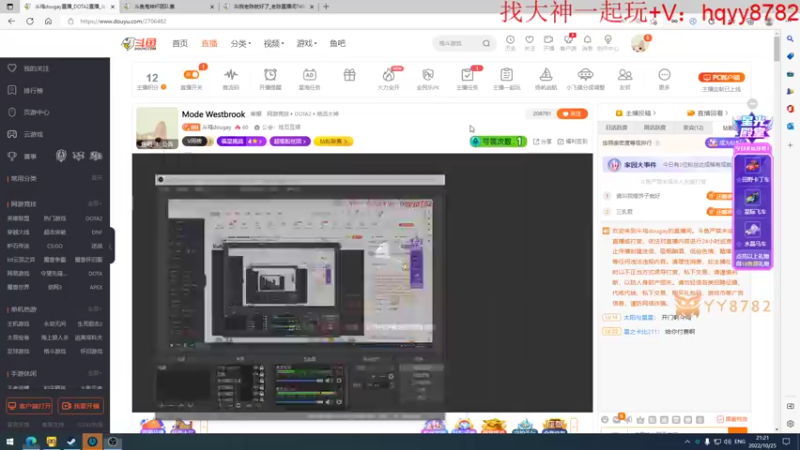Viewport: 800px width, 450px height.
Task: Open the AD task toolbar icon
Action: pos(309,76)
